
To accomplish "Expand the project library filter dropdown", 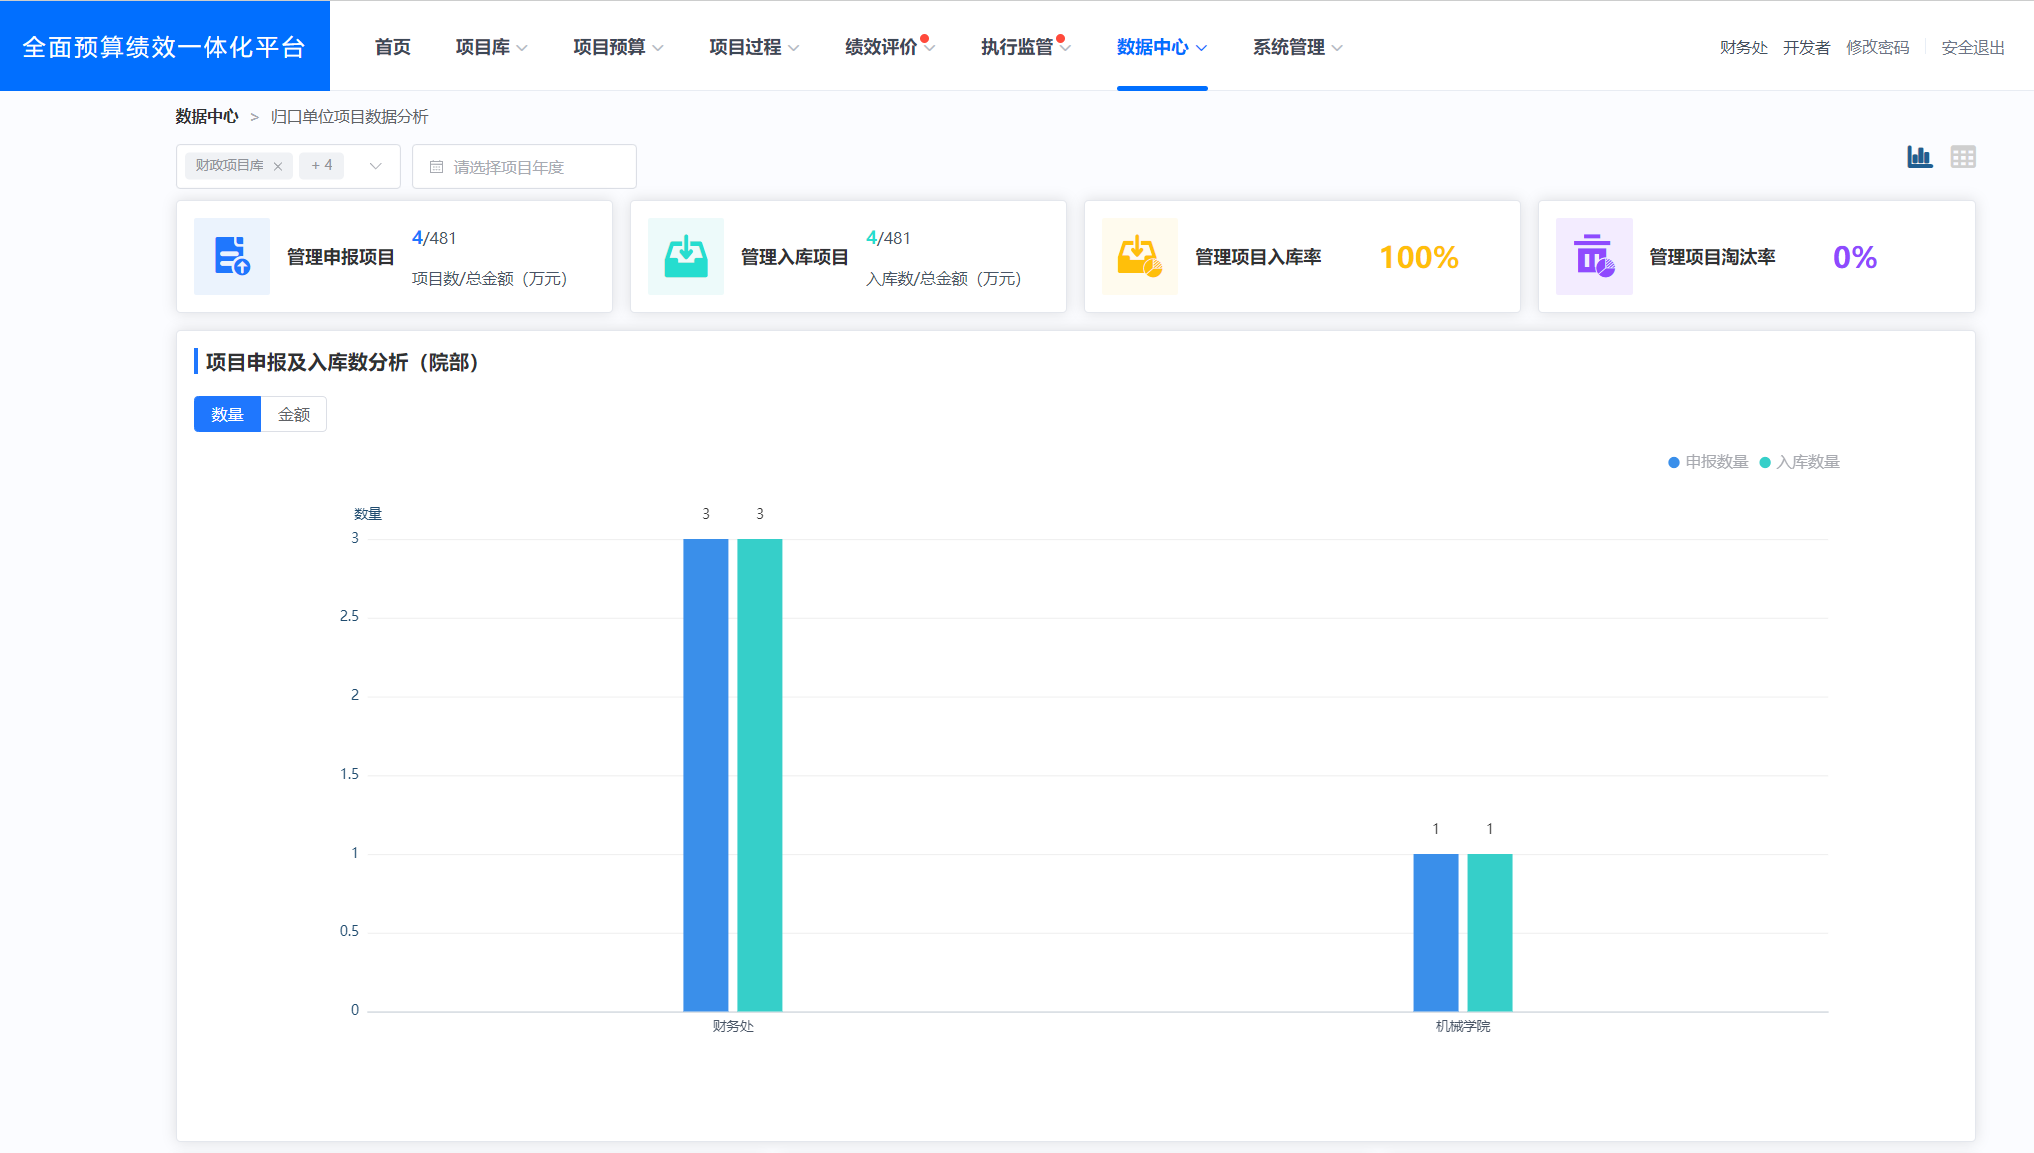I will point(375,166).
